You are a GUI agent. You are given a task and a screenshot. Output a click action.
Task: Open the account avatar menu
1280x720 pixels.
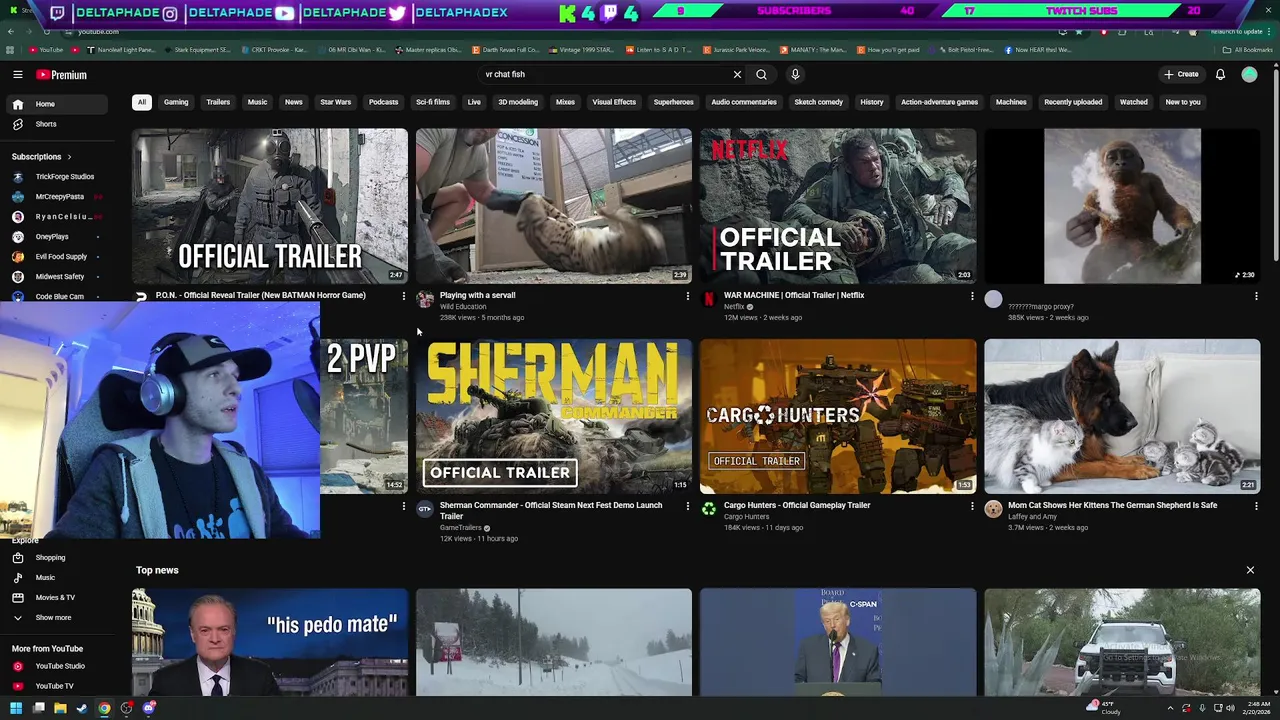point(1249,75)
